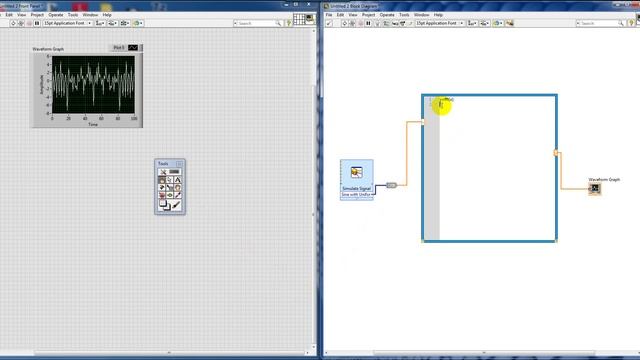This screenshot has height=360, width=640.
Task: Toggle Automatic Tool Selection in Tools palette
Action: coord(169,171)
